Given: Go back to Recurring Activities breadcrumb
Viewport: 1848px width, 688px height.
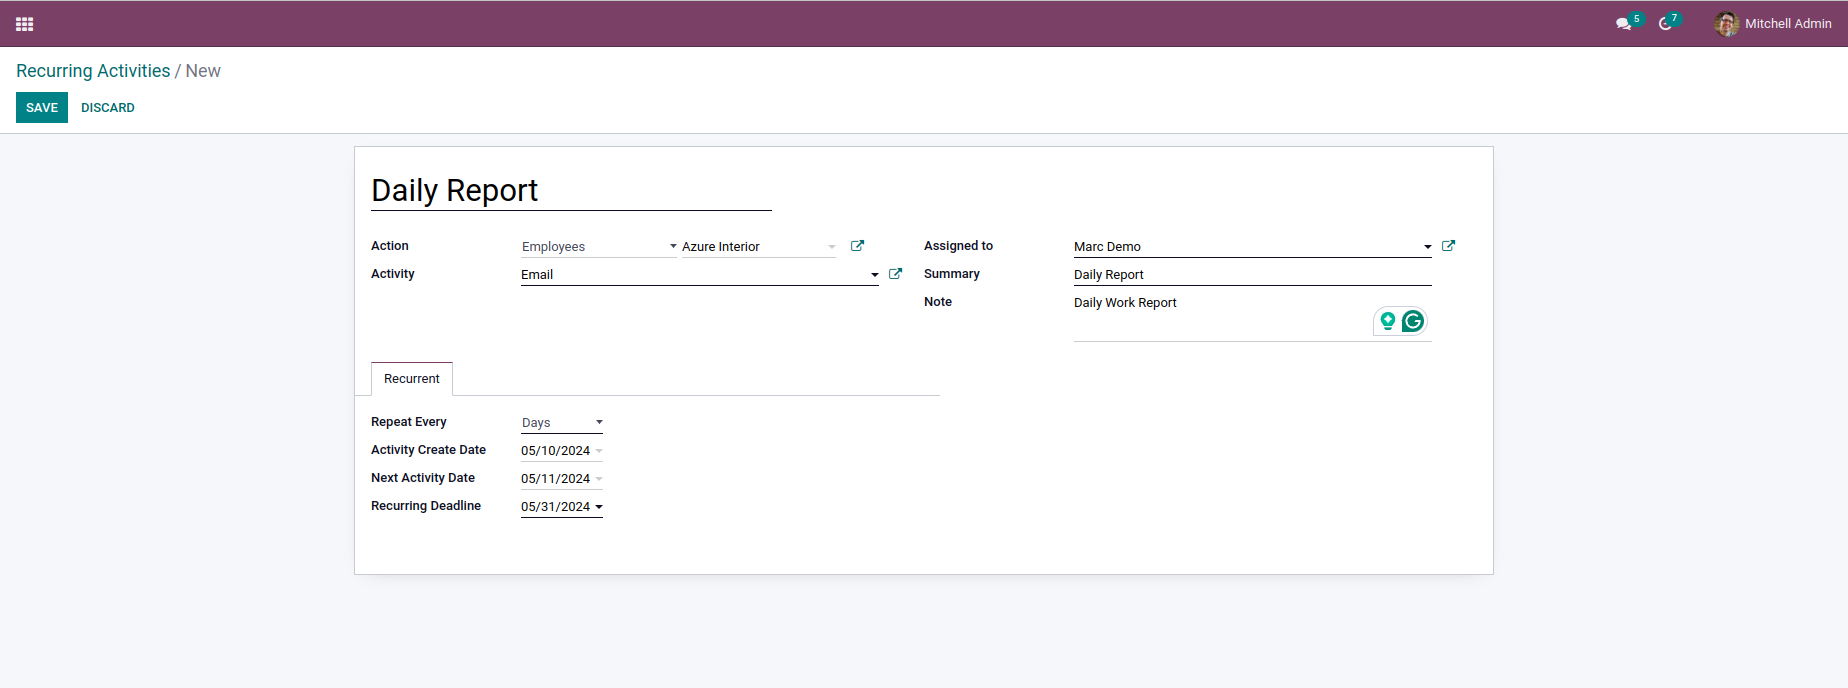Looking at the screenshot, I should [93, 71].
